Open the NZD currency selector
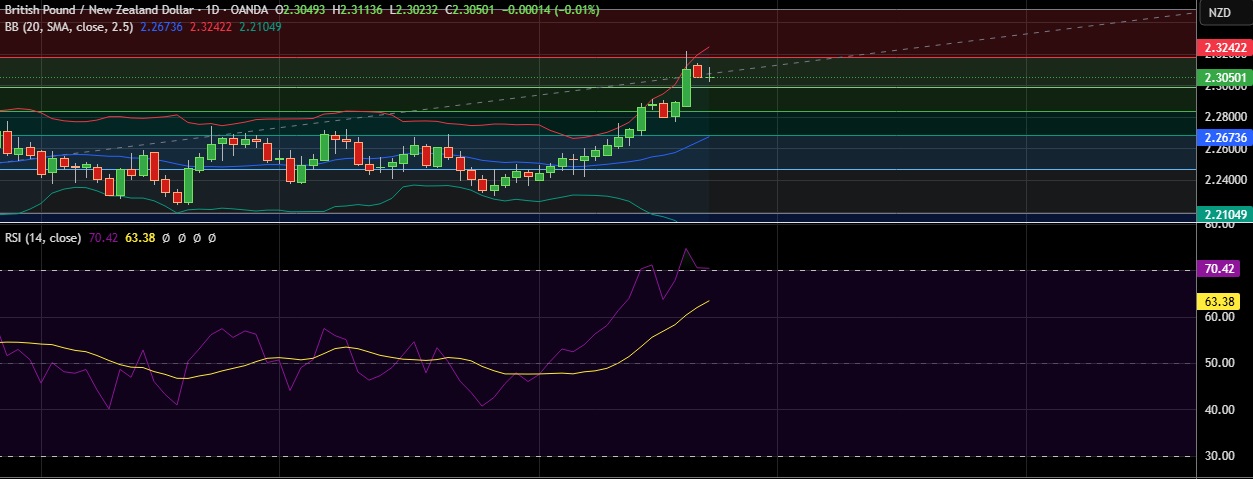 [1219, 13]
